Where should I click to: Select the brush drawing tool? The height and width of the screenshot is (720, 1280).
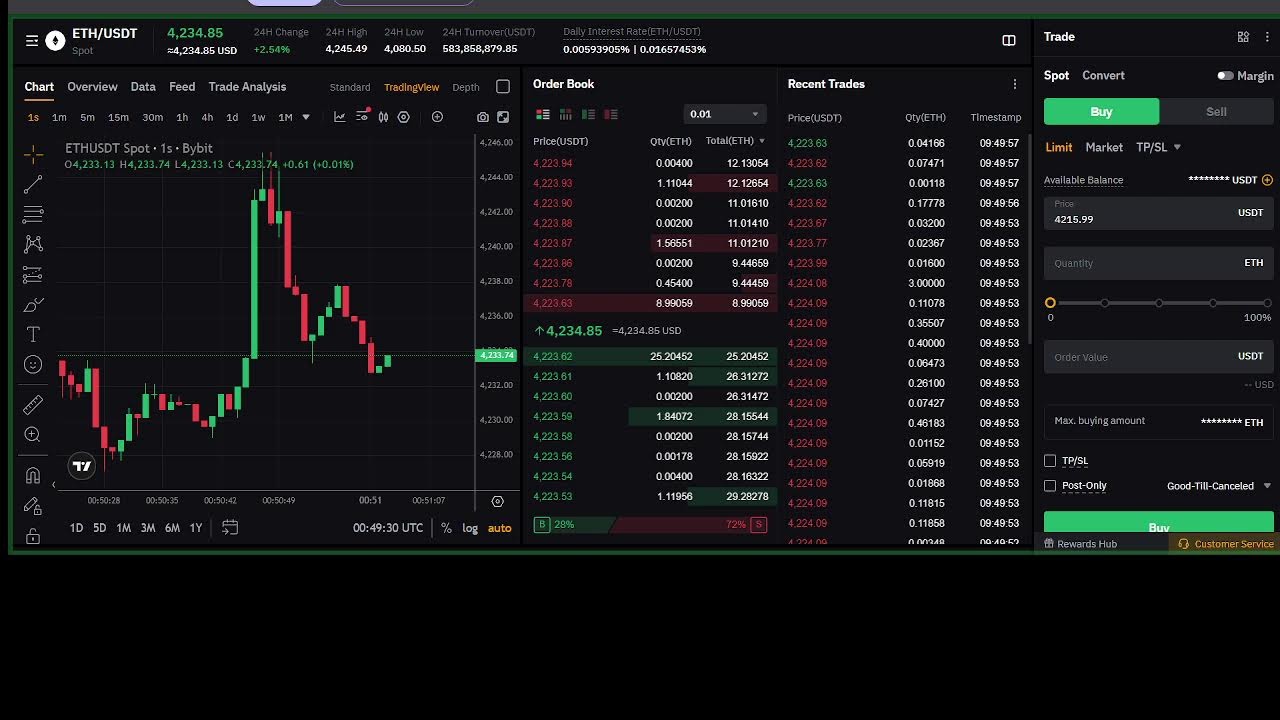(x=33, y=304)
